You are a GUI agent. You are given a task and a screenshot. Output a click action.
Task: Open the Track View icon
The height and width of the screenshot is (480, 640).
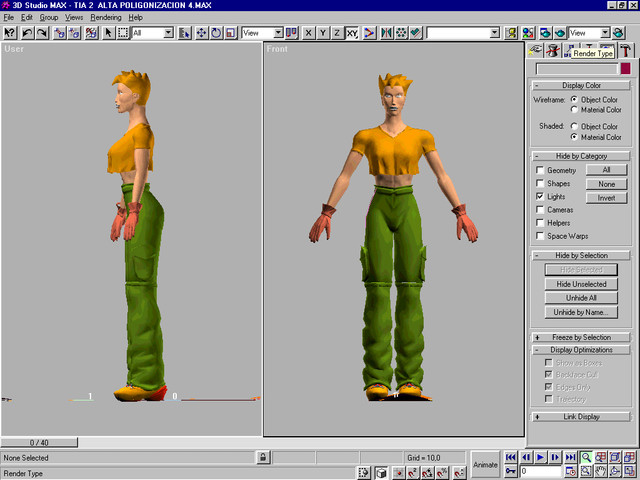click(511, 33)
